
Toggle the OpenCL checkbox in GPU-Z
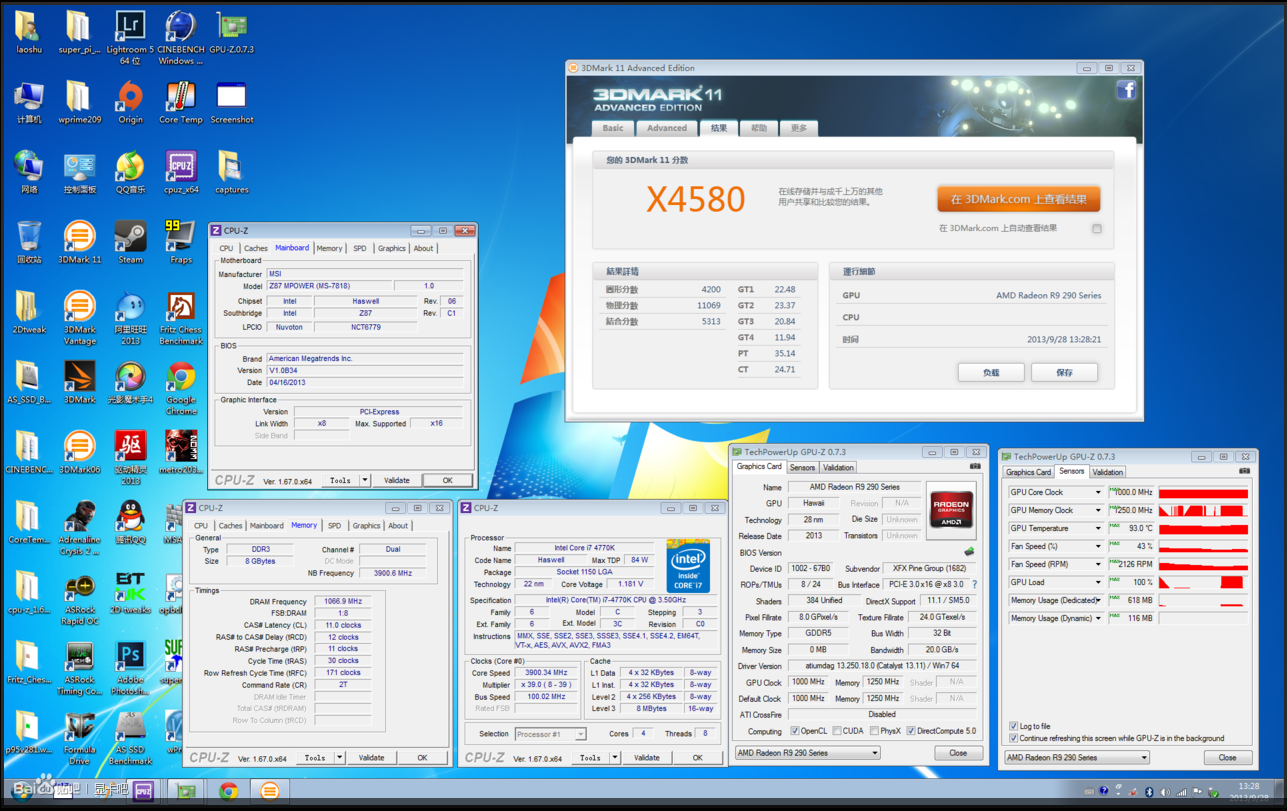795,731
